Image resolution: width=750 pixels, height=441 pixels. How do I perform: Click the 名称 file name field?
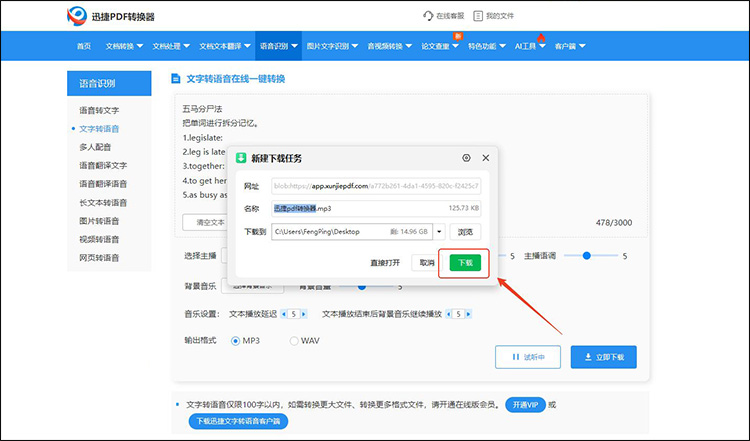[376, 209]
